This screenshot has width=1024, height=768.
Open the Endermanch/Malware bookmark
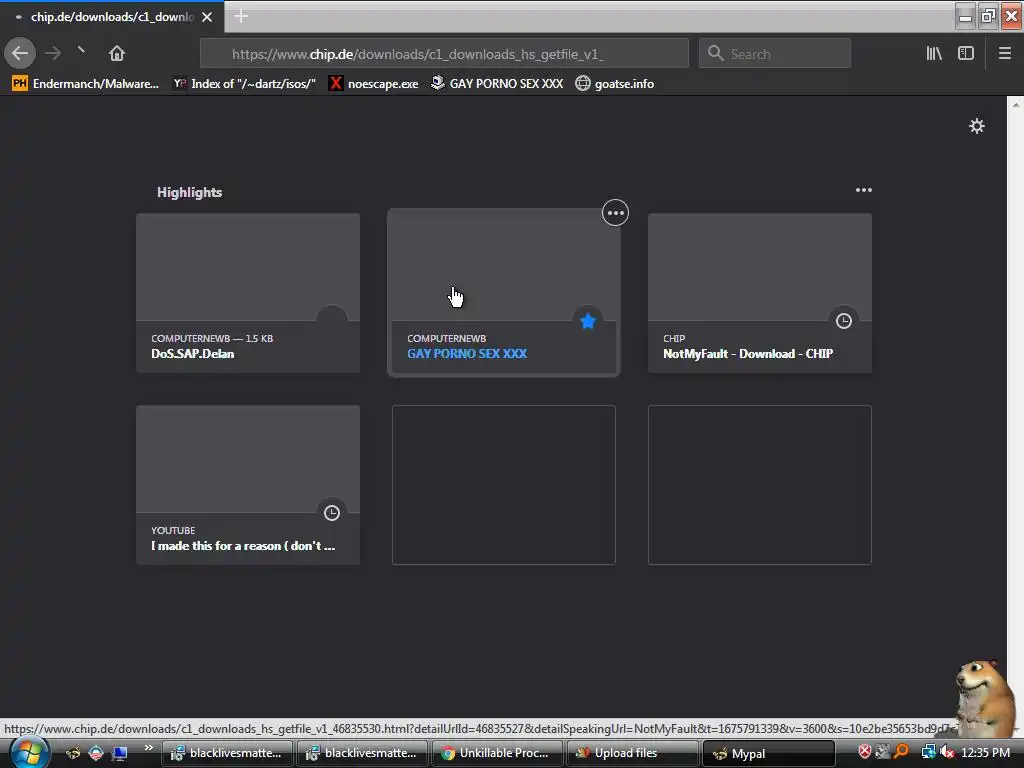pyautogui.click(x=86, y=84)
